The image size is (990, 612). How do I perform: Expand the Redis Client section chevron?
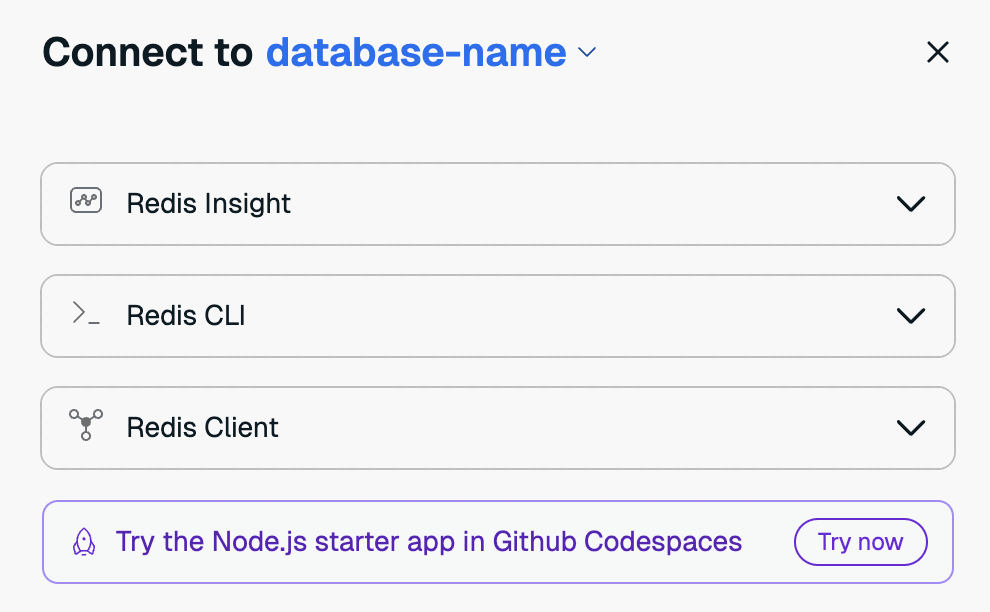coord(910,428)
